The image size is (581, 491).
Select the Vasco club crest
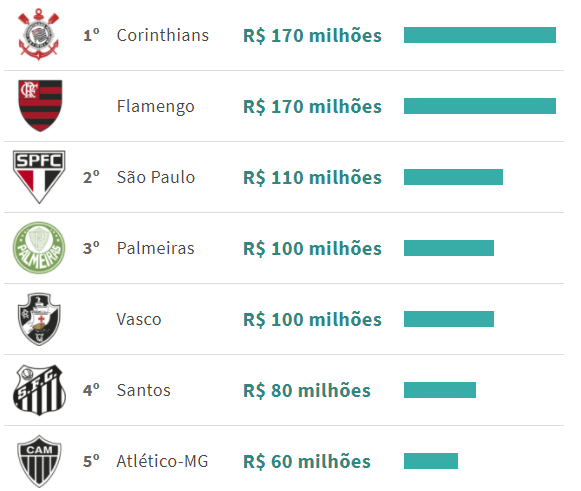pos(39,319)
